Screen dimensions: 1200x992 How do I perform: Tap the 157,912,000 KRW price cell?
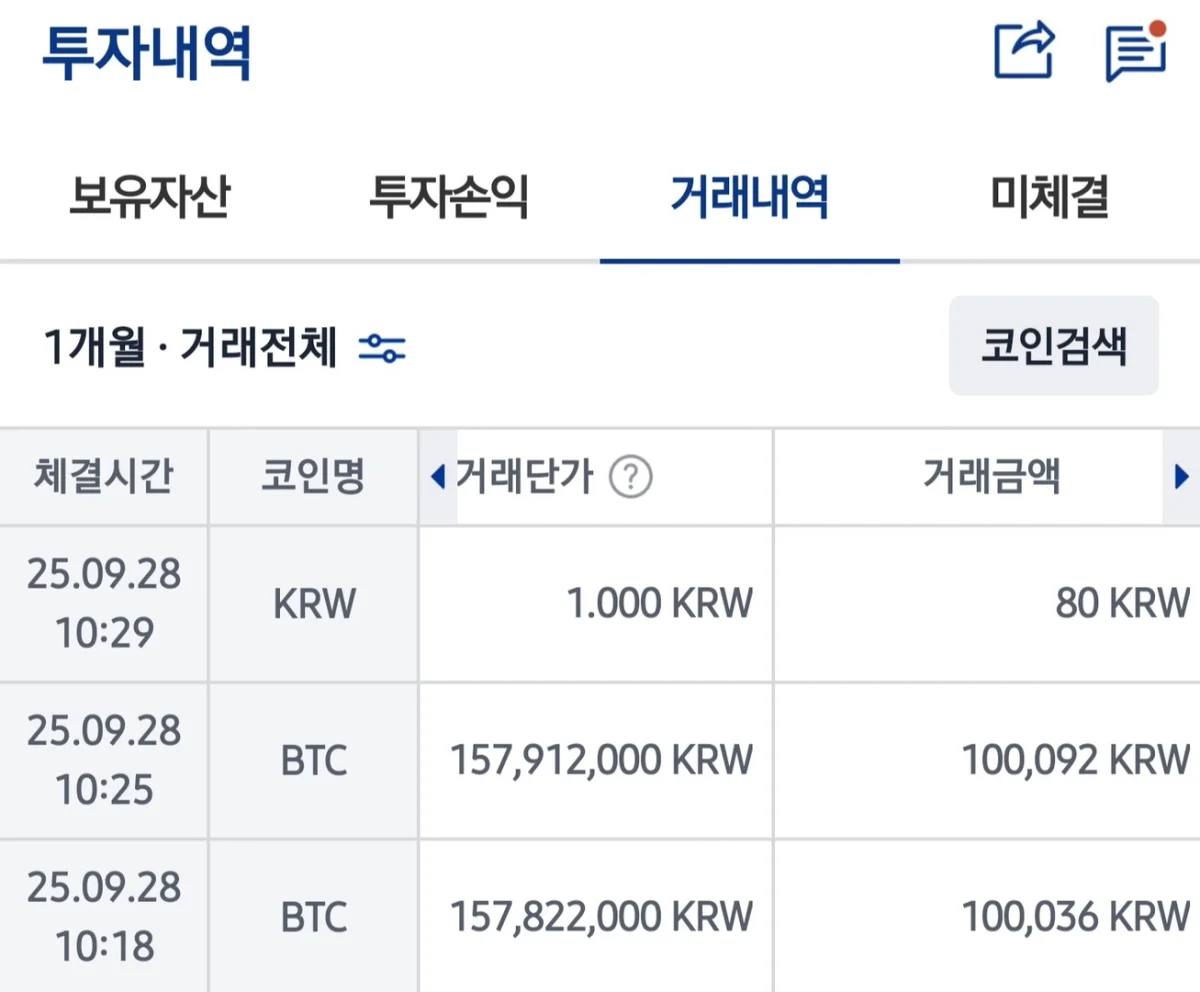[601, 761]
